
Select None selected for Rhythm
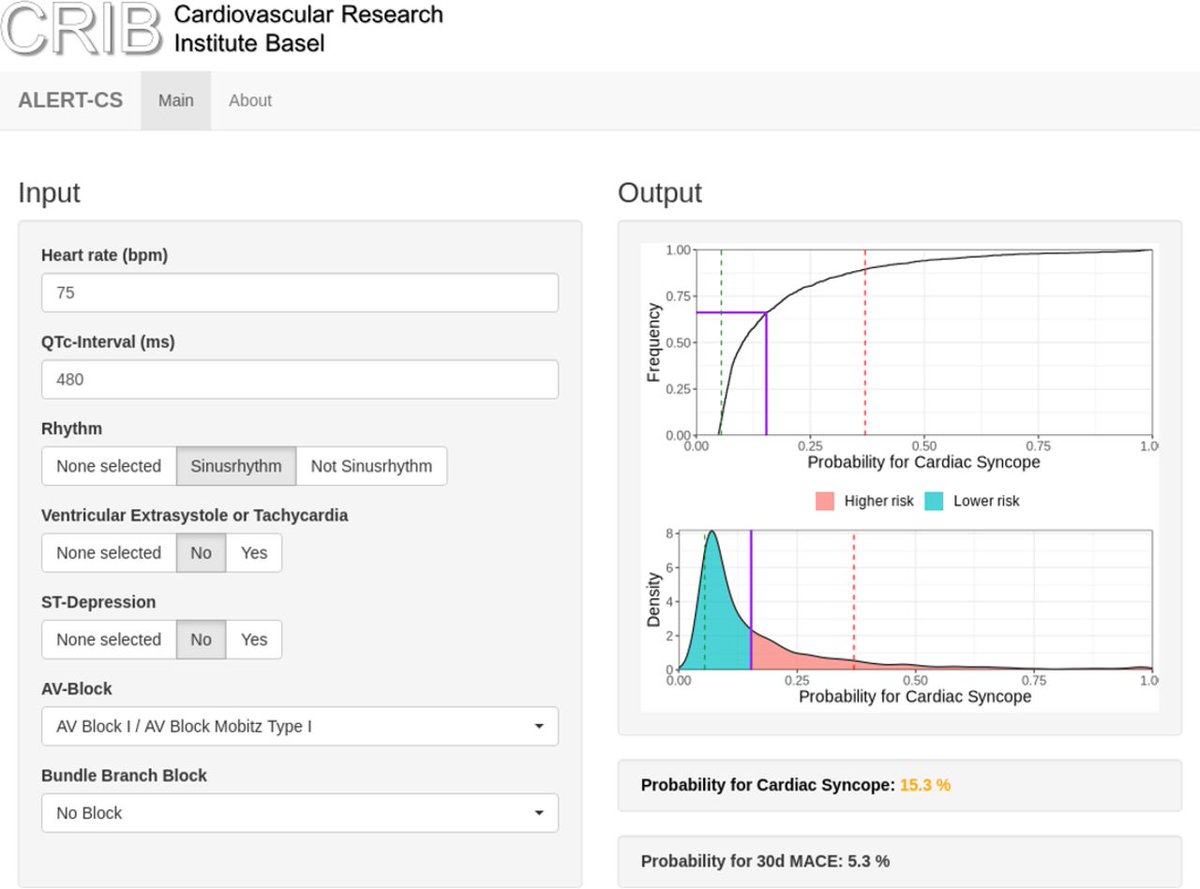tap(109, 466)
